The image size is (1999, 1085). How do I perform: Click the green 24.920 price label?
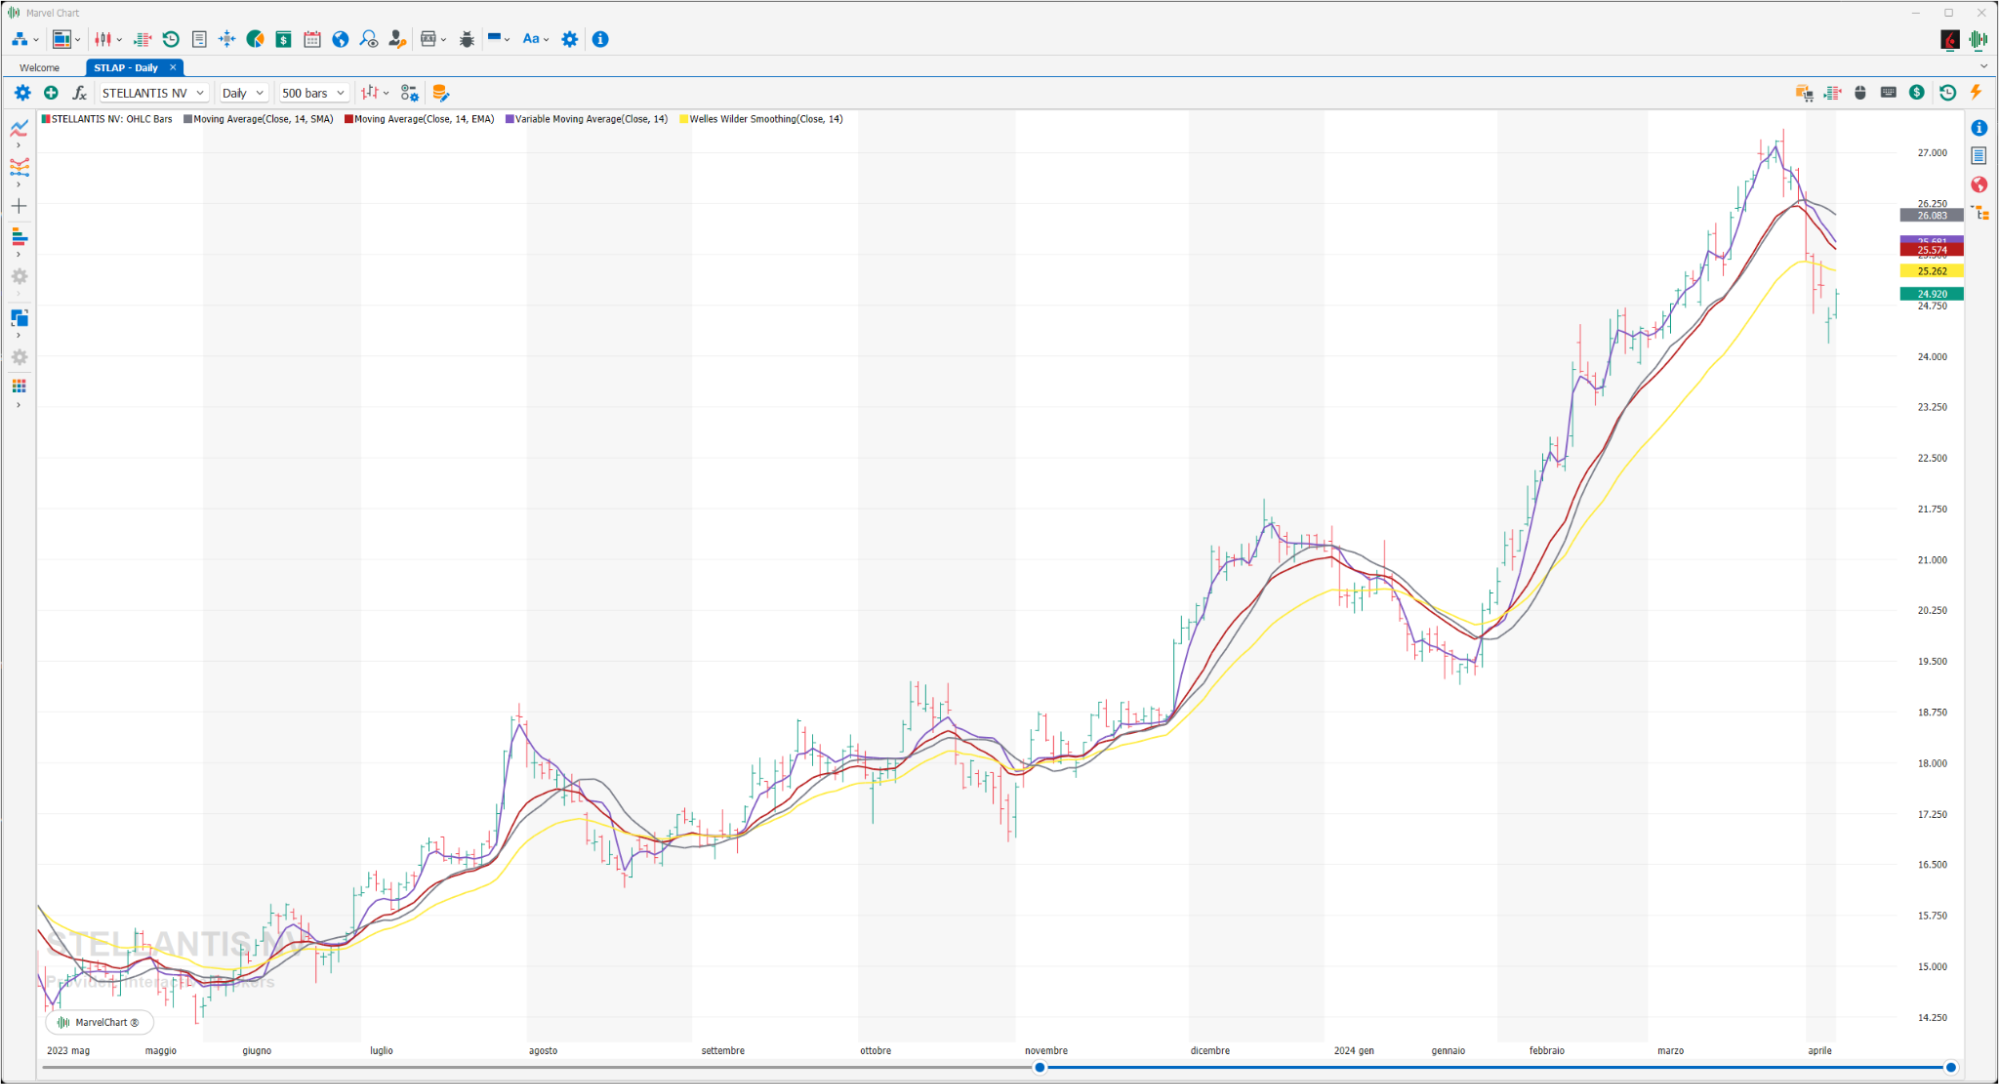1931,294
